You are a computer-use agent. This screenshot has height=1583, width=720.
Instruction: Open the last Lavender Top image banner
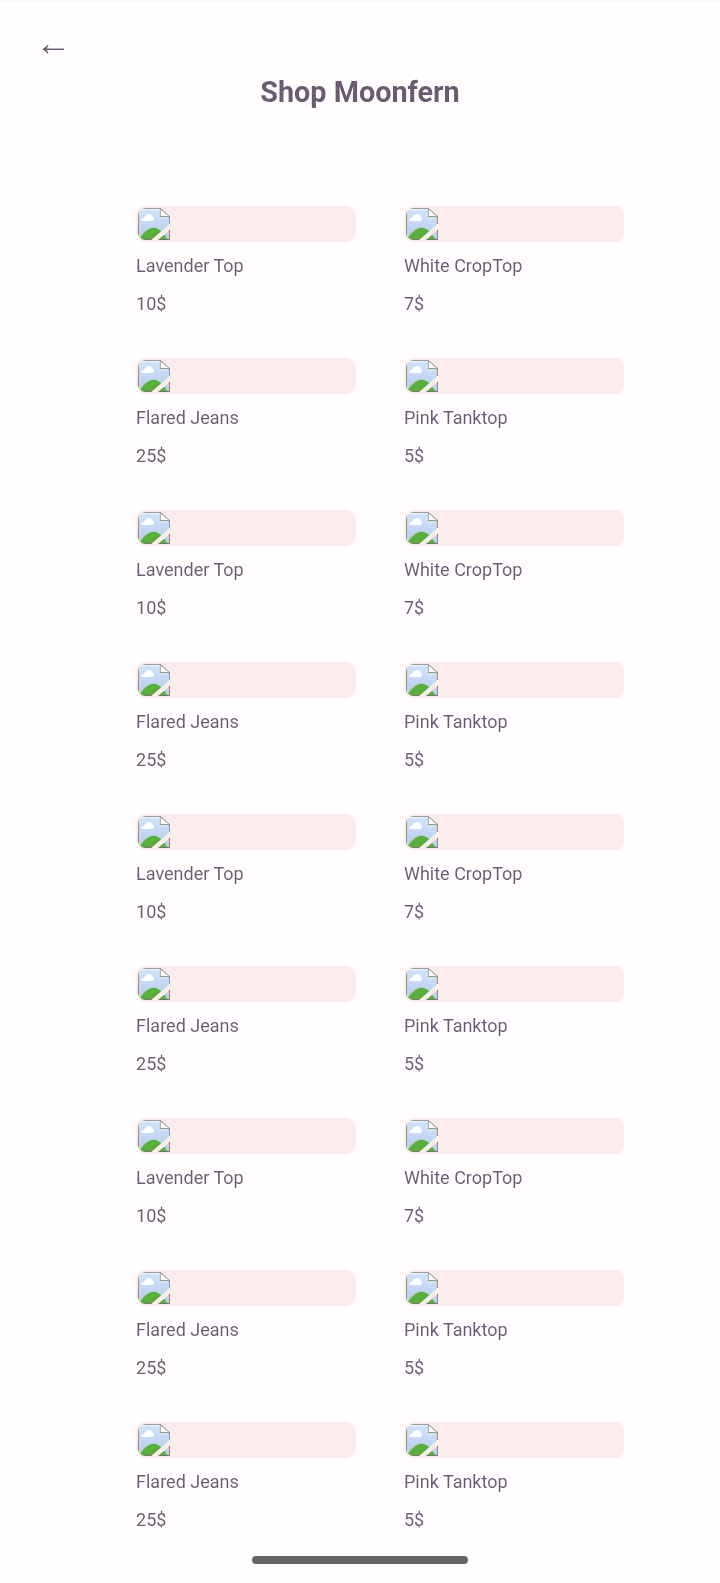pos(246,1137)
